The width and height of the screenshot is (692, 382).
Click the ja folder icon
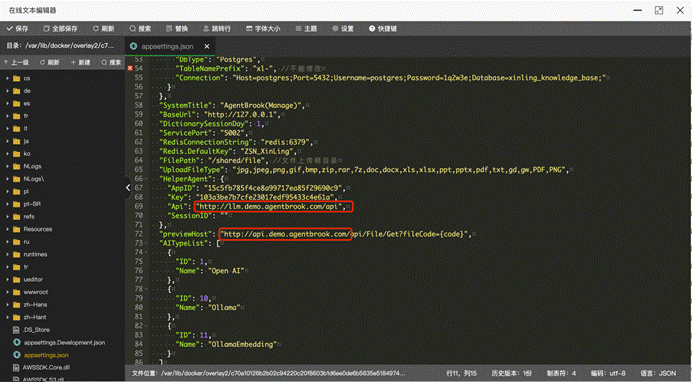point(17,141)
